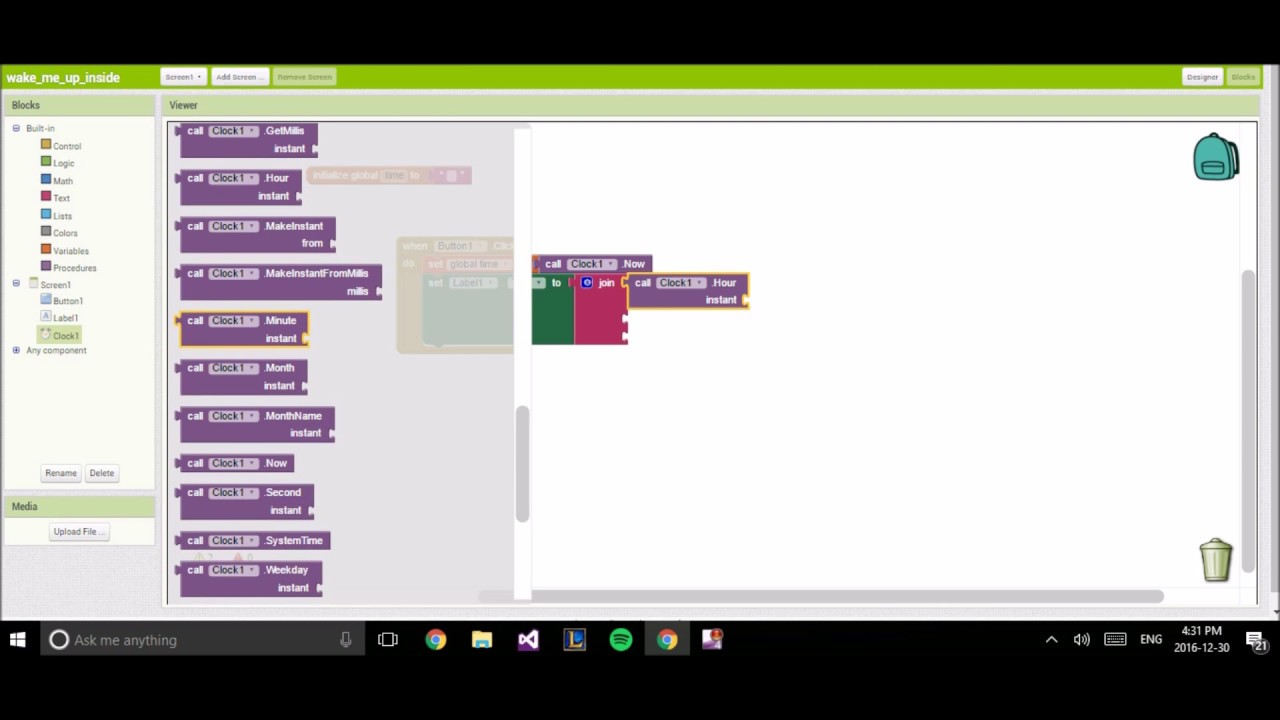Open the join block's blue mutator icon
Screen dimensions: 1280x720
(x=587, y=283)
